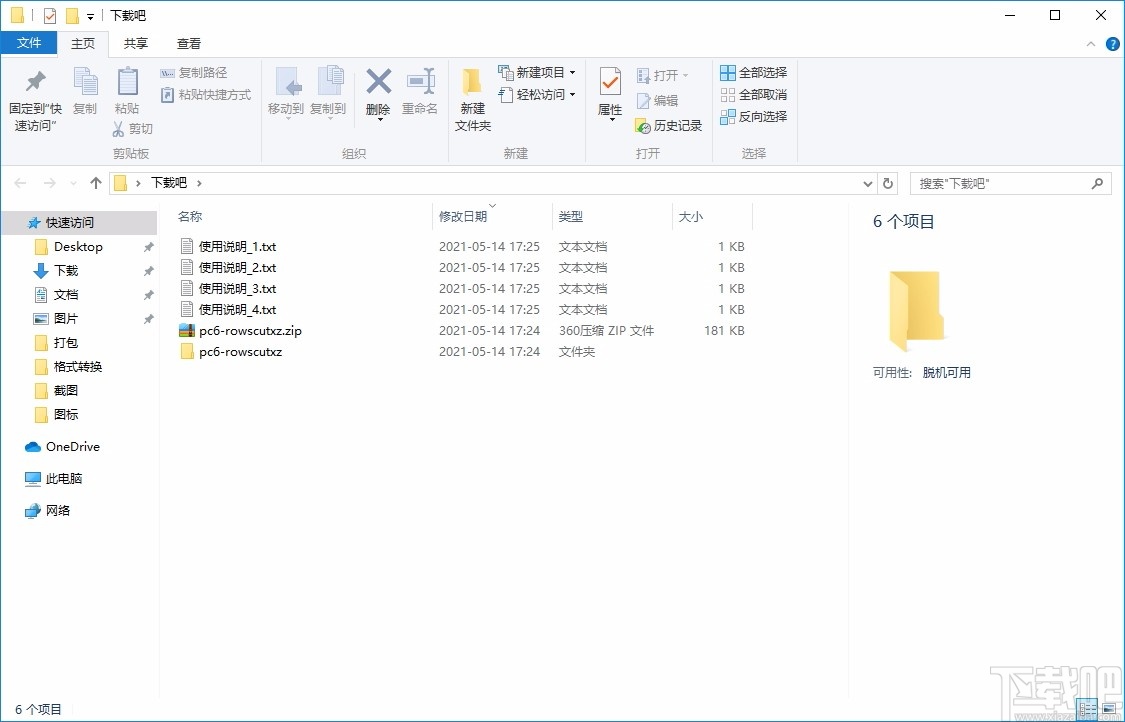Refresh the folder view
This screenshot has height=722, width=1125.
[888, 183]
